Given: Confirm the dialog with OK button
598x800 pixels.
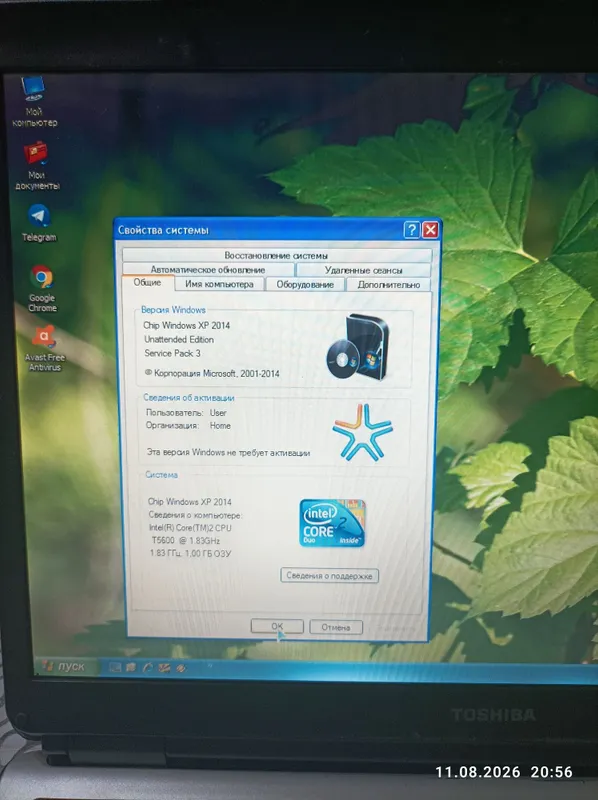Looking at the screenshot, I should (x=277, y=626).
